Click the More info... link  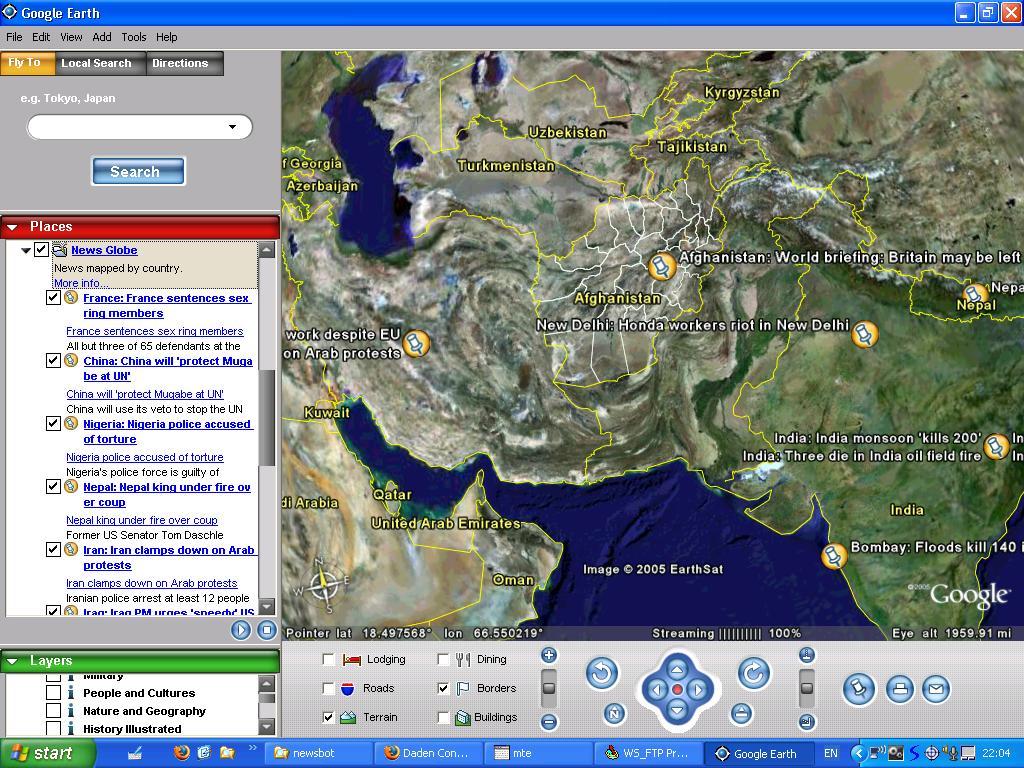81,283
